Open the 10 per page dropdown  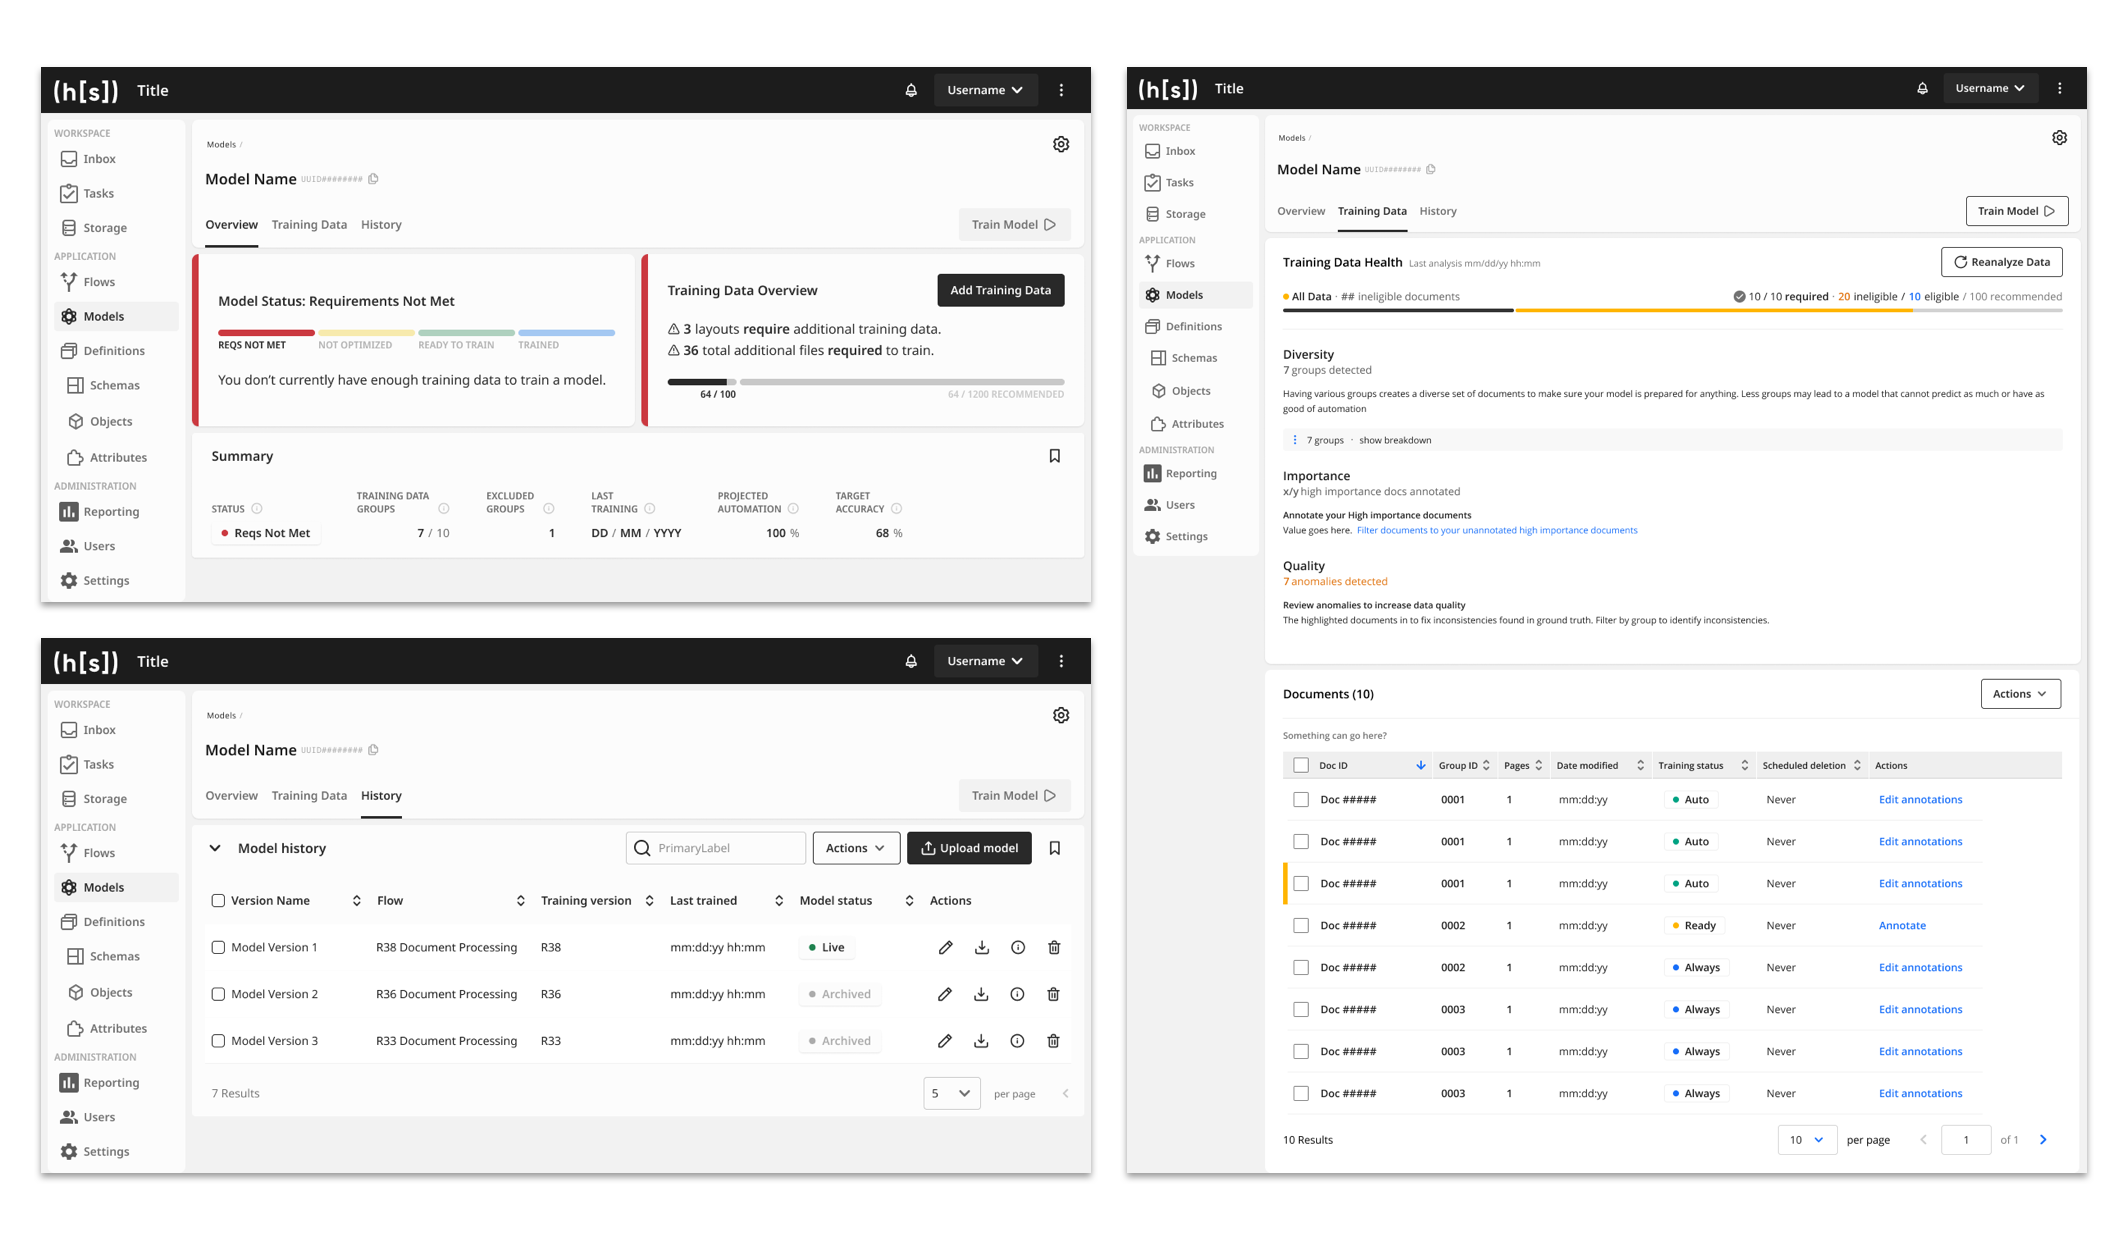[x=1806, y=1140]
